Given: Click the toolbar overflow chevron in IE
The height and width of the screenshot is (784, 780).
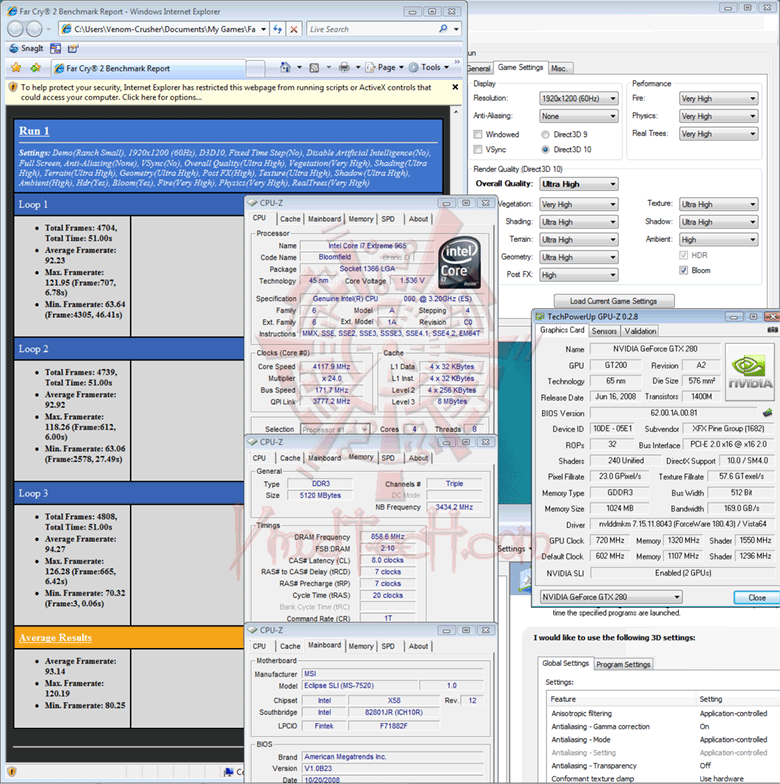Looking at the screenshot, I should (x=457, y=62).
